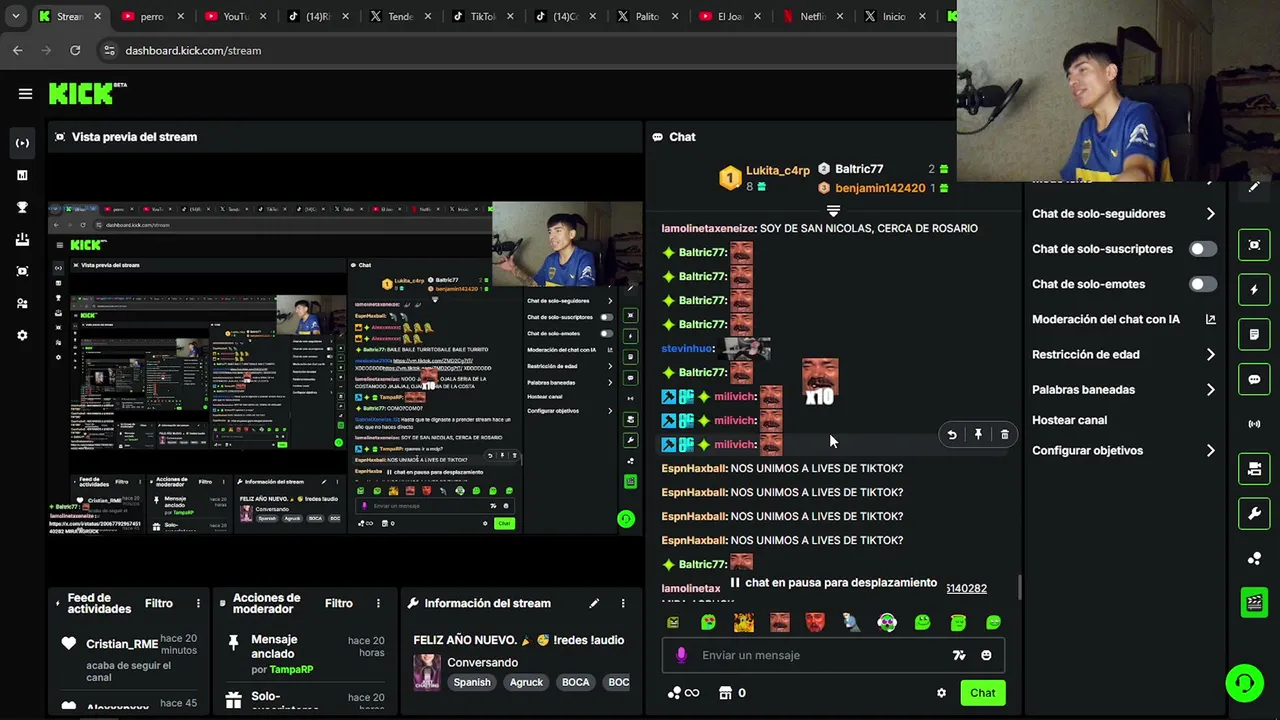Open the achievements trophy sidebar icon
This screenshot has height=720, width=1280.
point(22,207)
